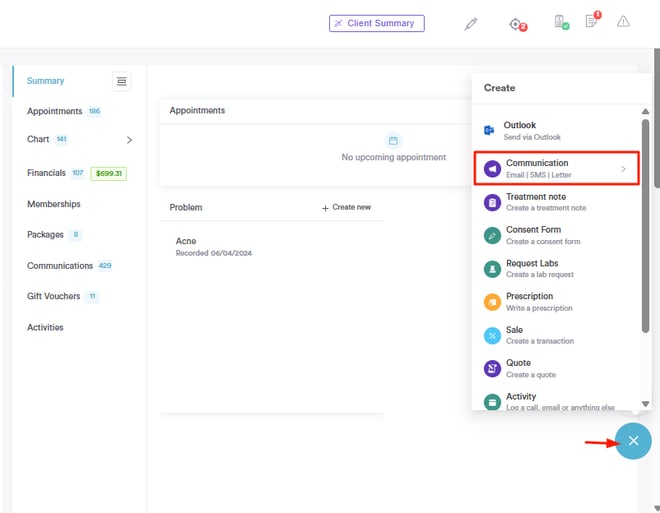Open the target icon with red badge
Image resolution: width=660 pixels, height=513 pixels.
coord(516,23)
